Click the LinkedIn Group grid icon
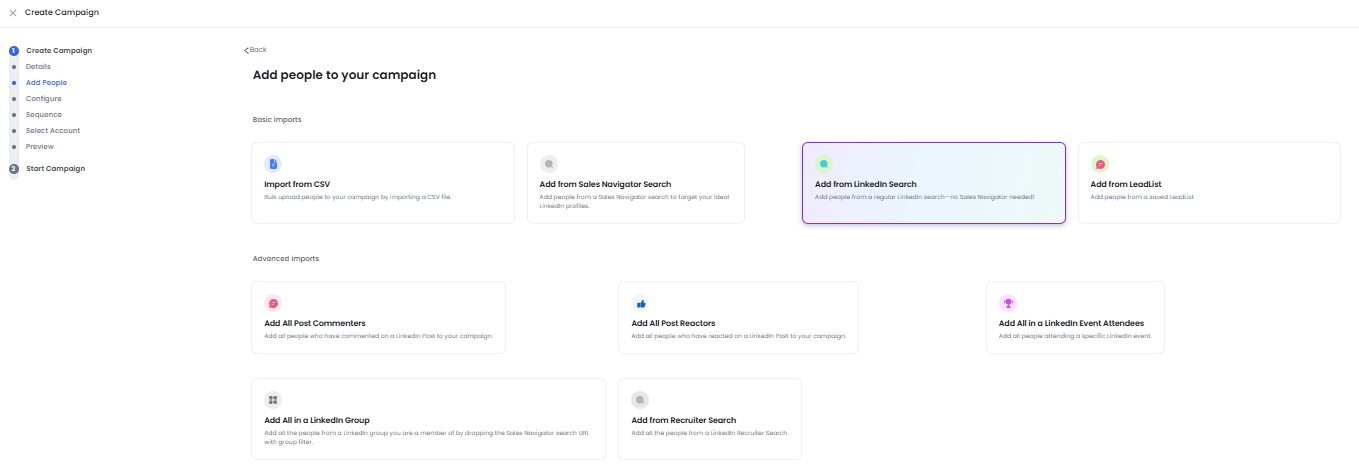Viewport: 1359px width, 475px height. coord(273,399)
